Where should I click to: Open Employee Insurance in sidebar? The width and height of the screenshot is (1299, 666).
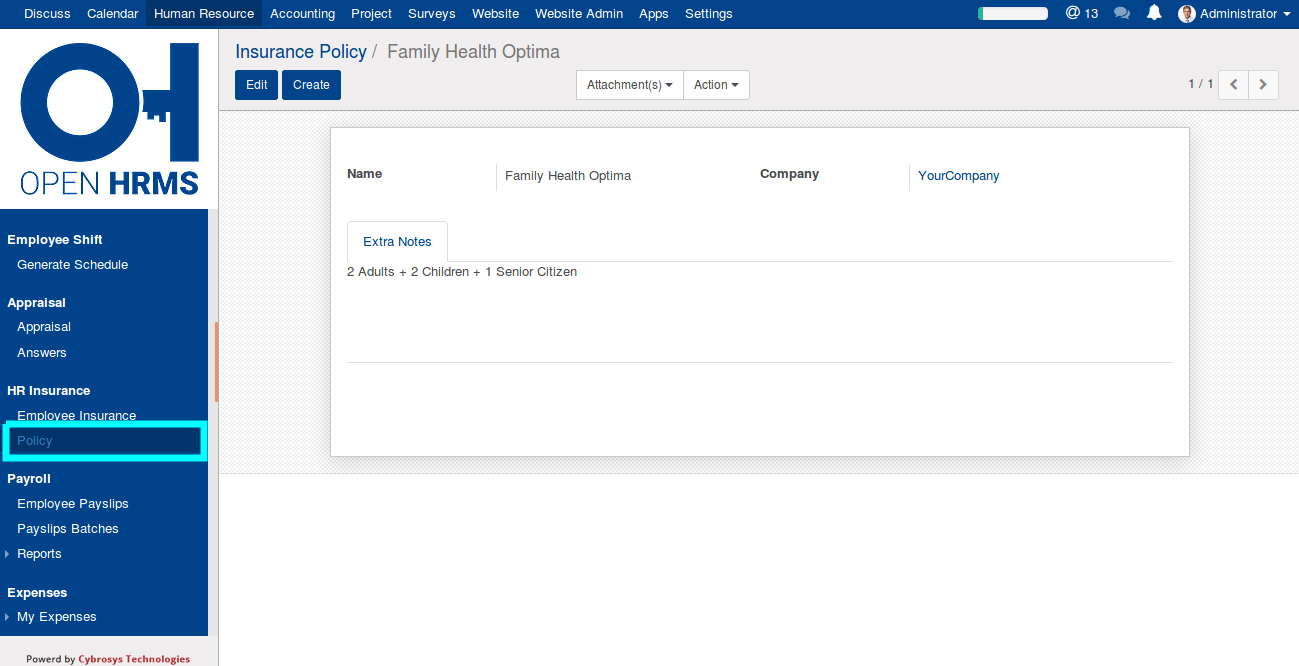[x=77, y=415]
